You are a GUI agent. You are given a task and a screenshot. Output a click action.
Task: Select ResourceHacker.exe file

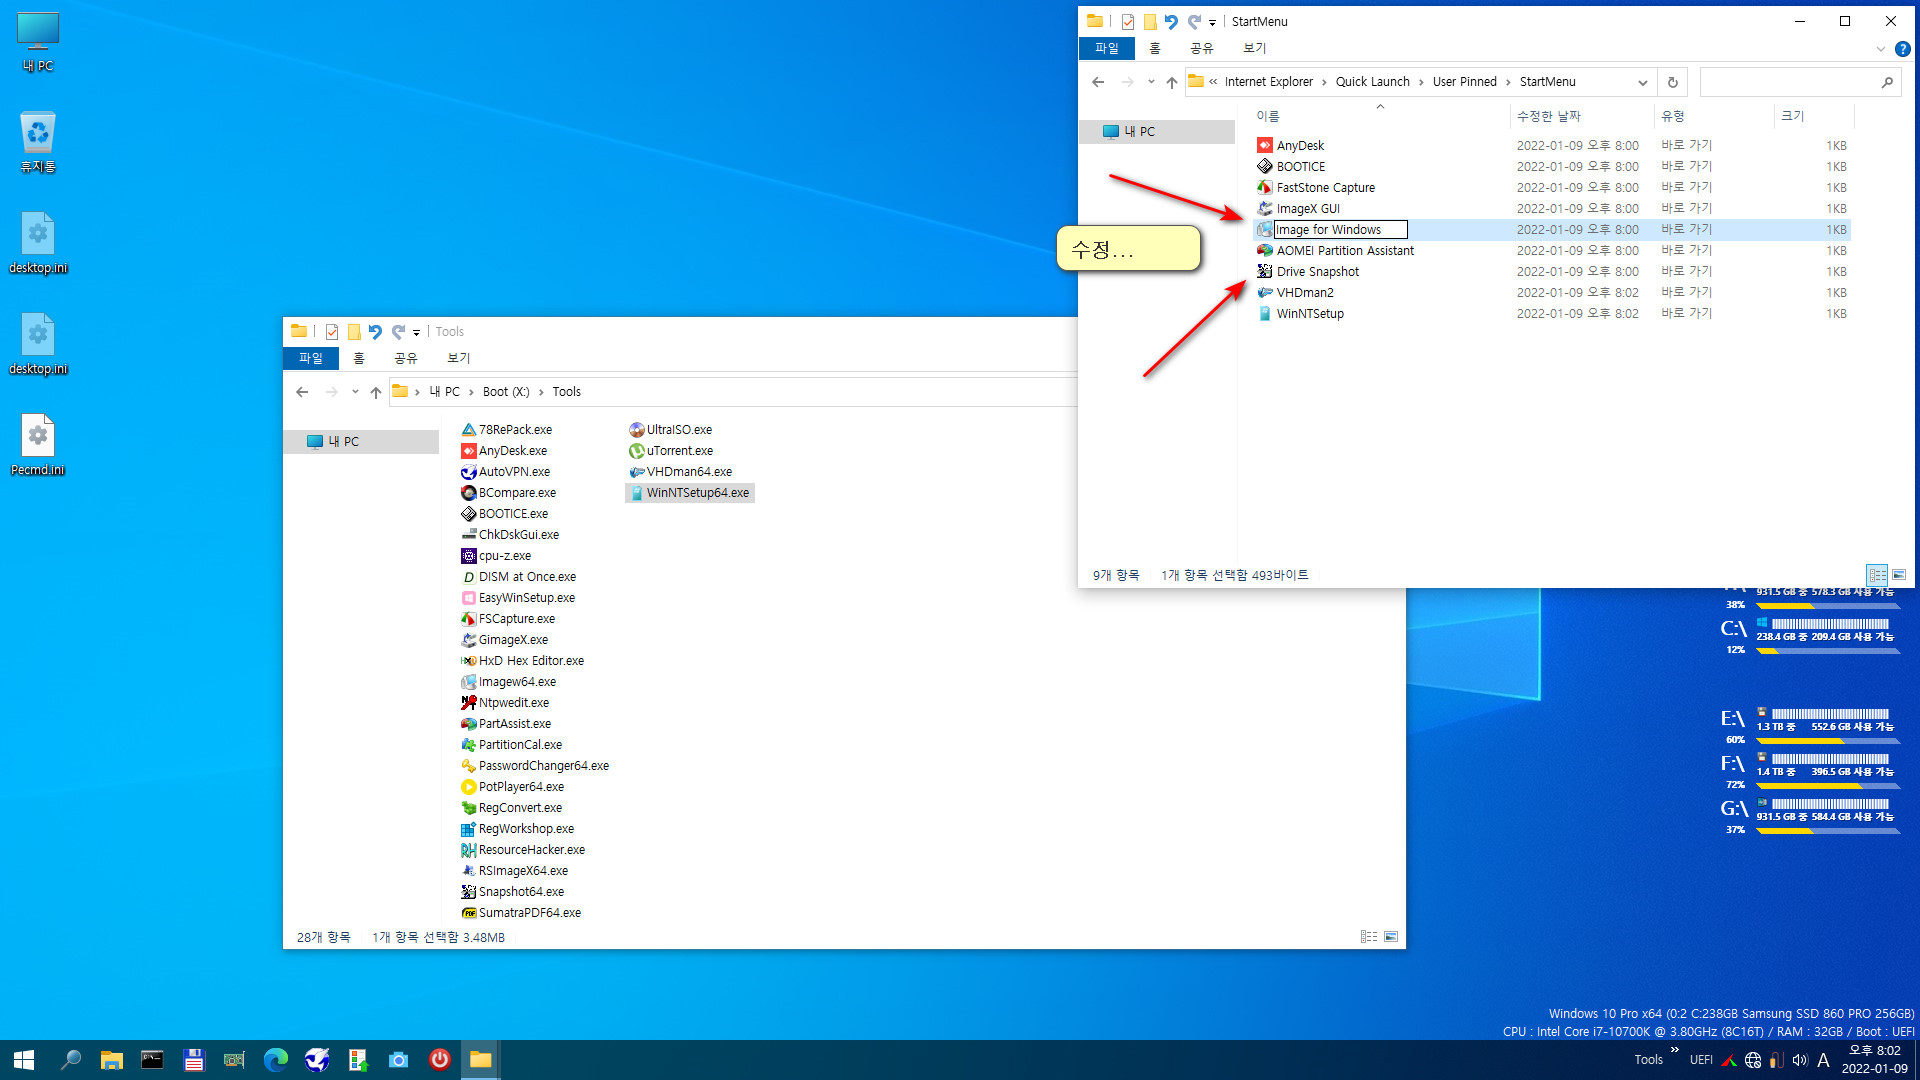531,849
